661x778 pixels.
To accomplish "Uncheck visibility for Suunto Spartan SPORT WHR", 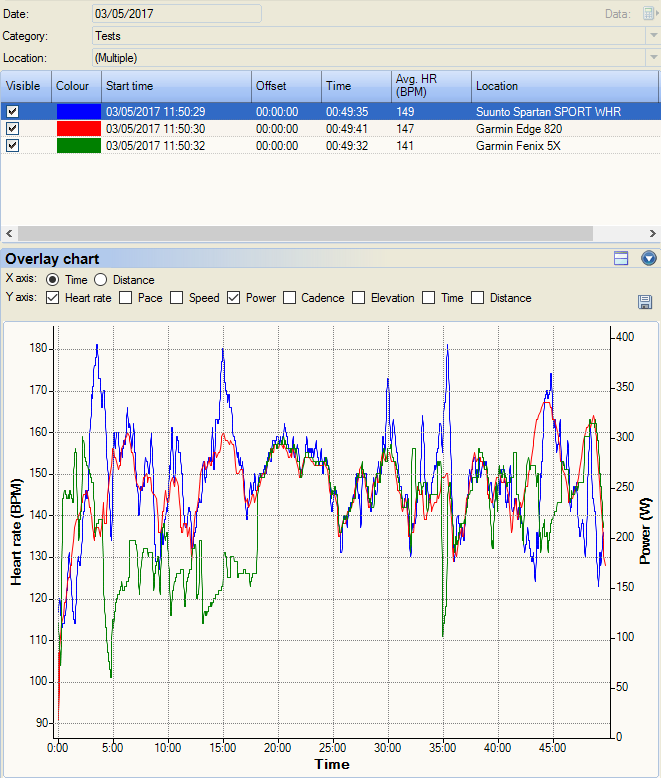I will tap(13, 112).
